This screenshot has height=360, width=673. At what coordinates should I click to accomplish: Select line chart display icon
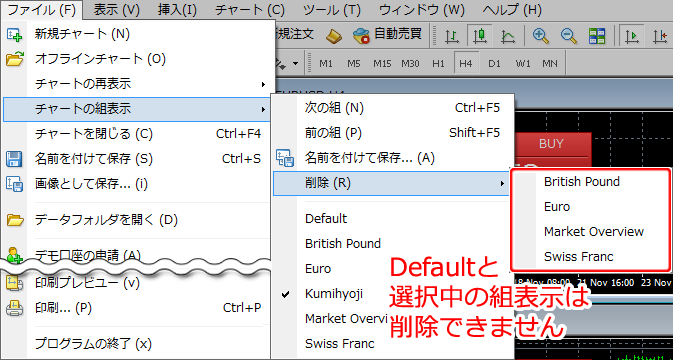point(508,36)
